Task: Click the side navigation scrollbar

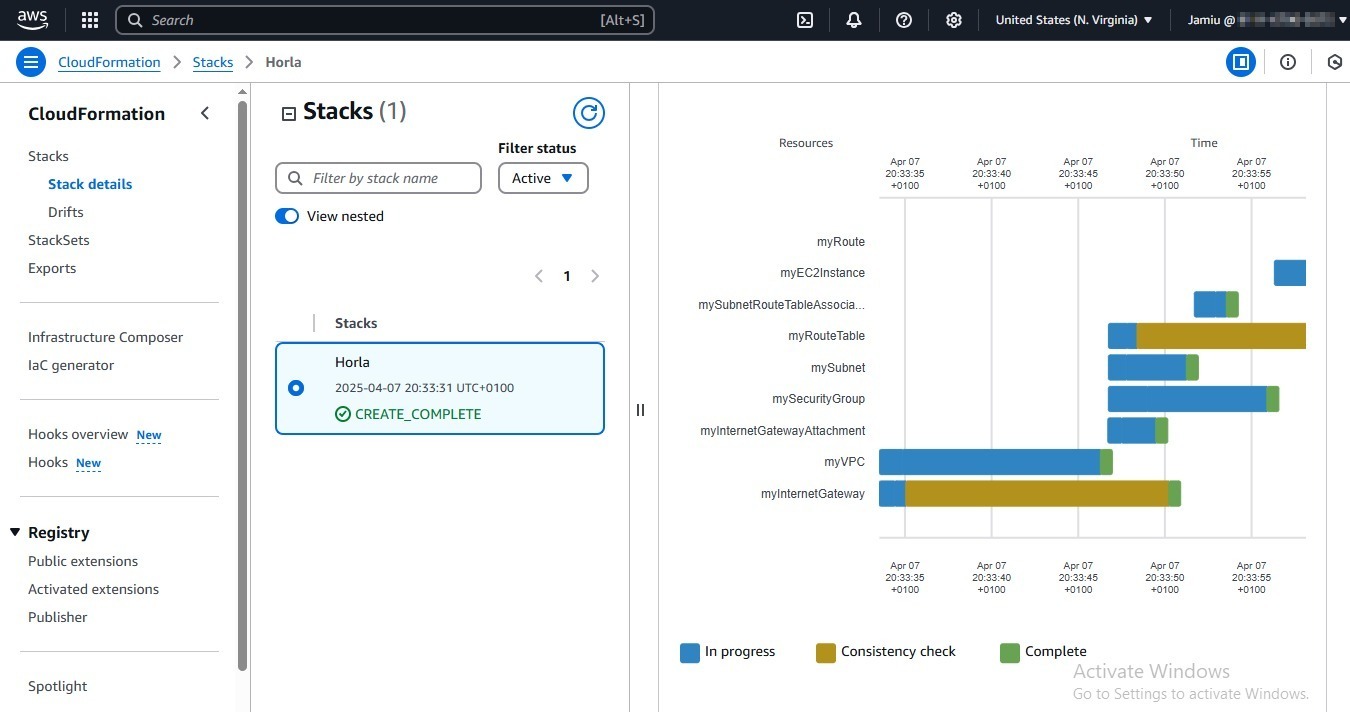Action: 242,385
